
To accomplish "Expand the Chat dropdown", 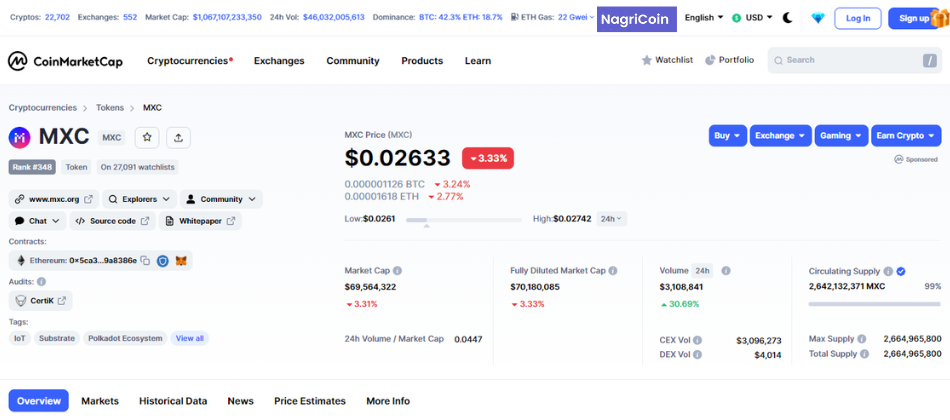I will 38,221.
